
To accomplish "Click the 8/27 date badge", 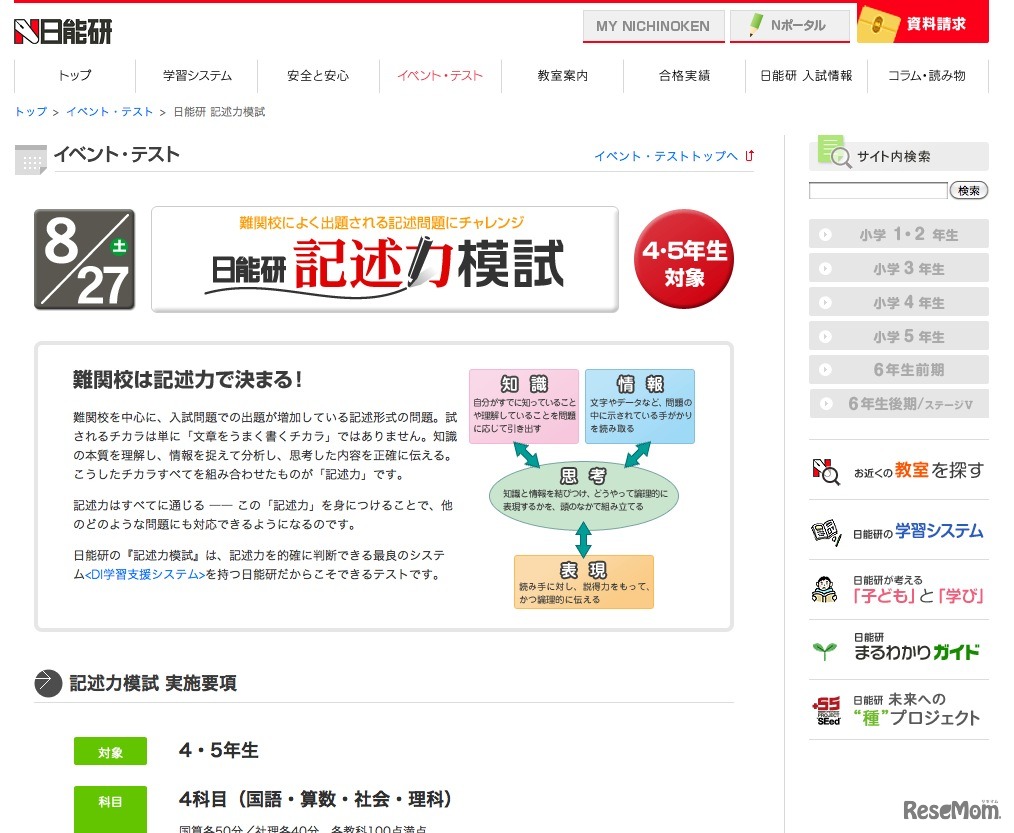I will (x=85, y=259).
